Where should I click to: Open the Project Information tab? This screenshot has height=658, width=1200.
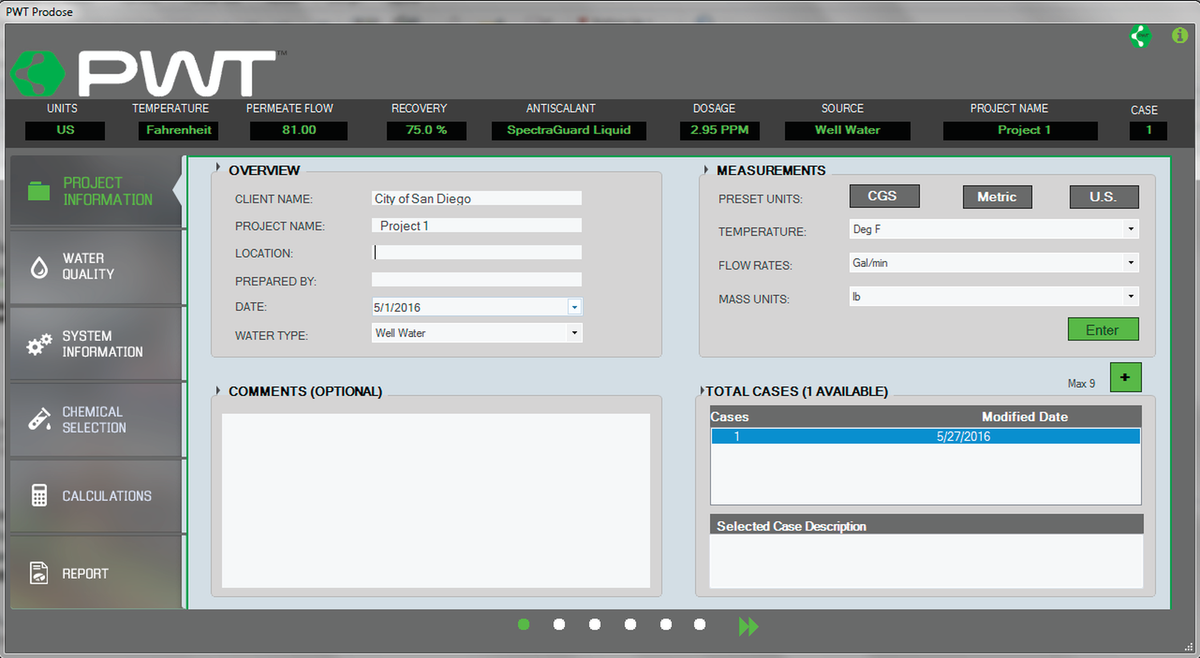pyautogui.click(x=96, y=191)
